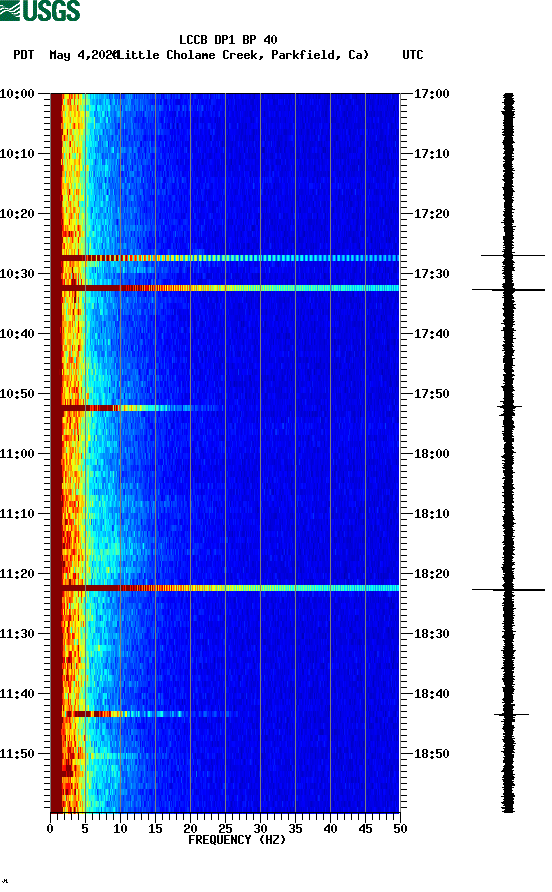Click the 17:40 UTC time label
This screenshot has width=552, height=892.
[x=431, y=334]
